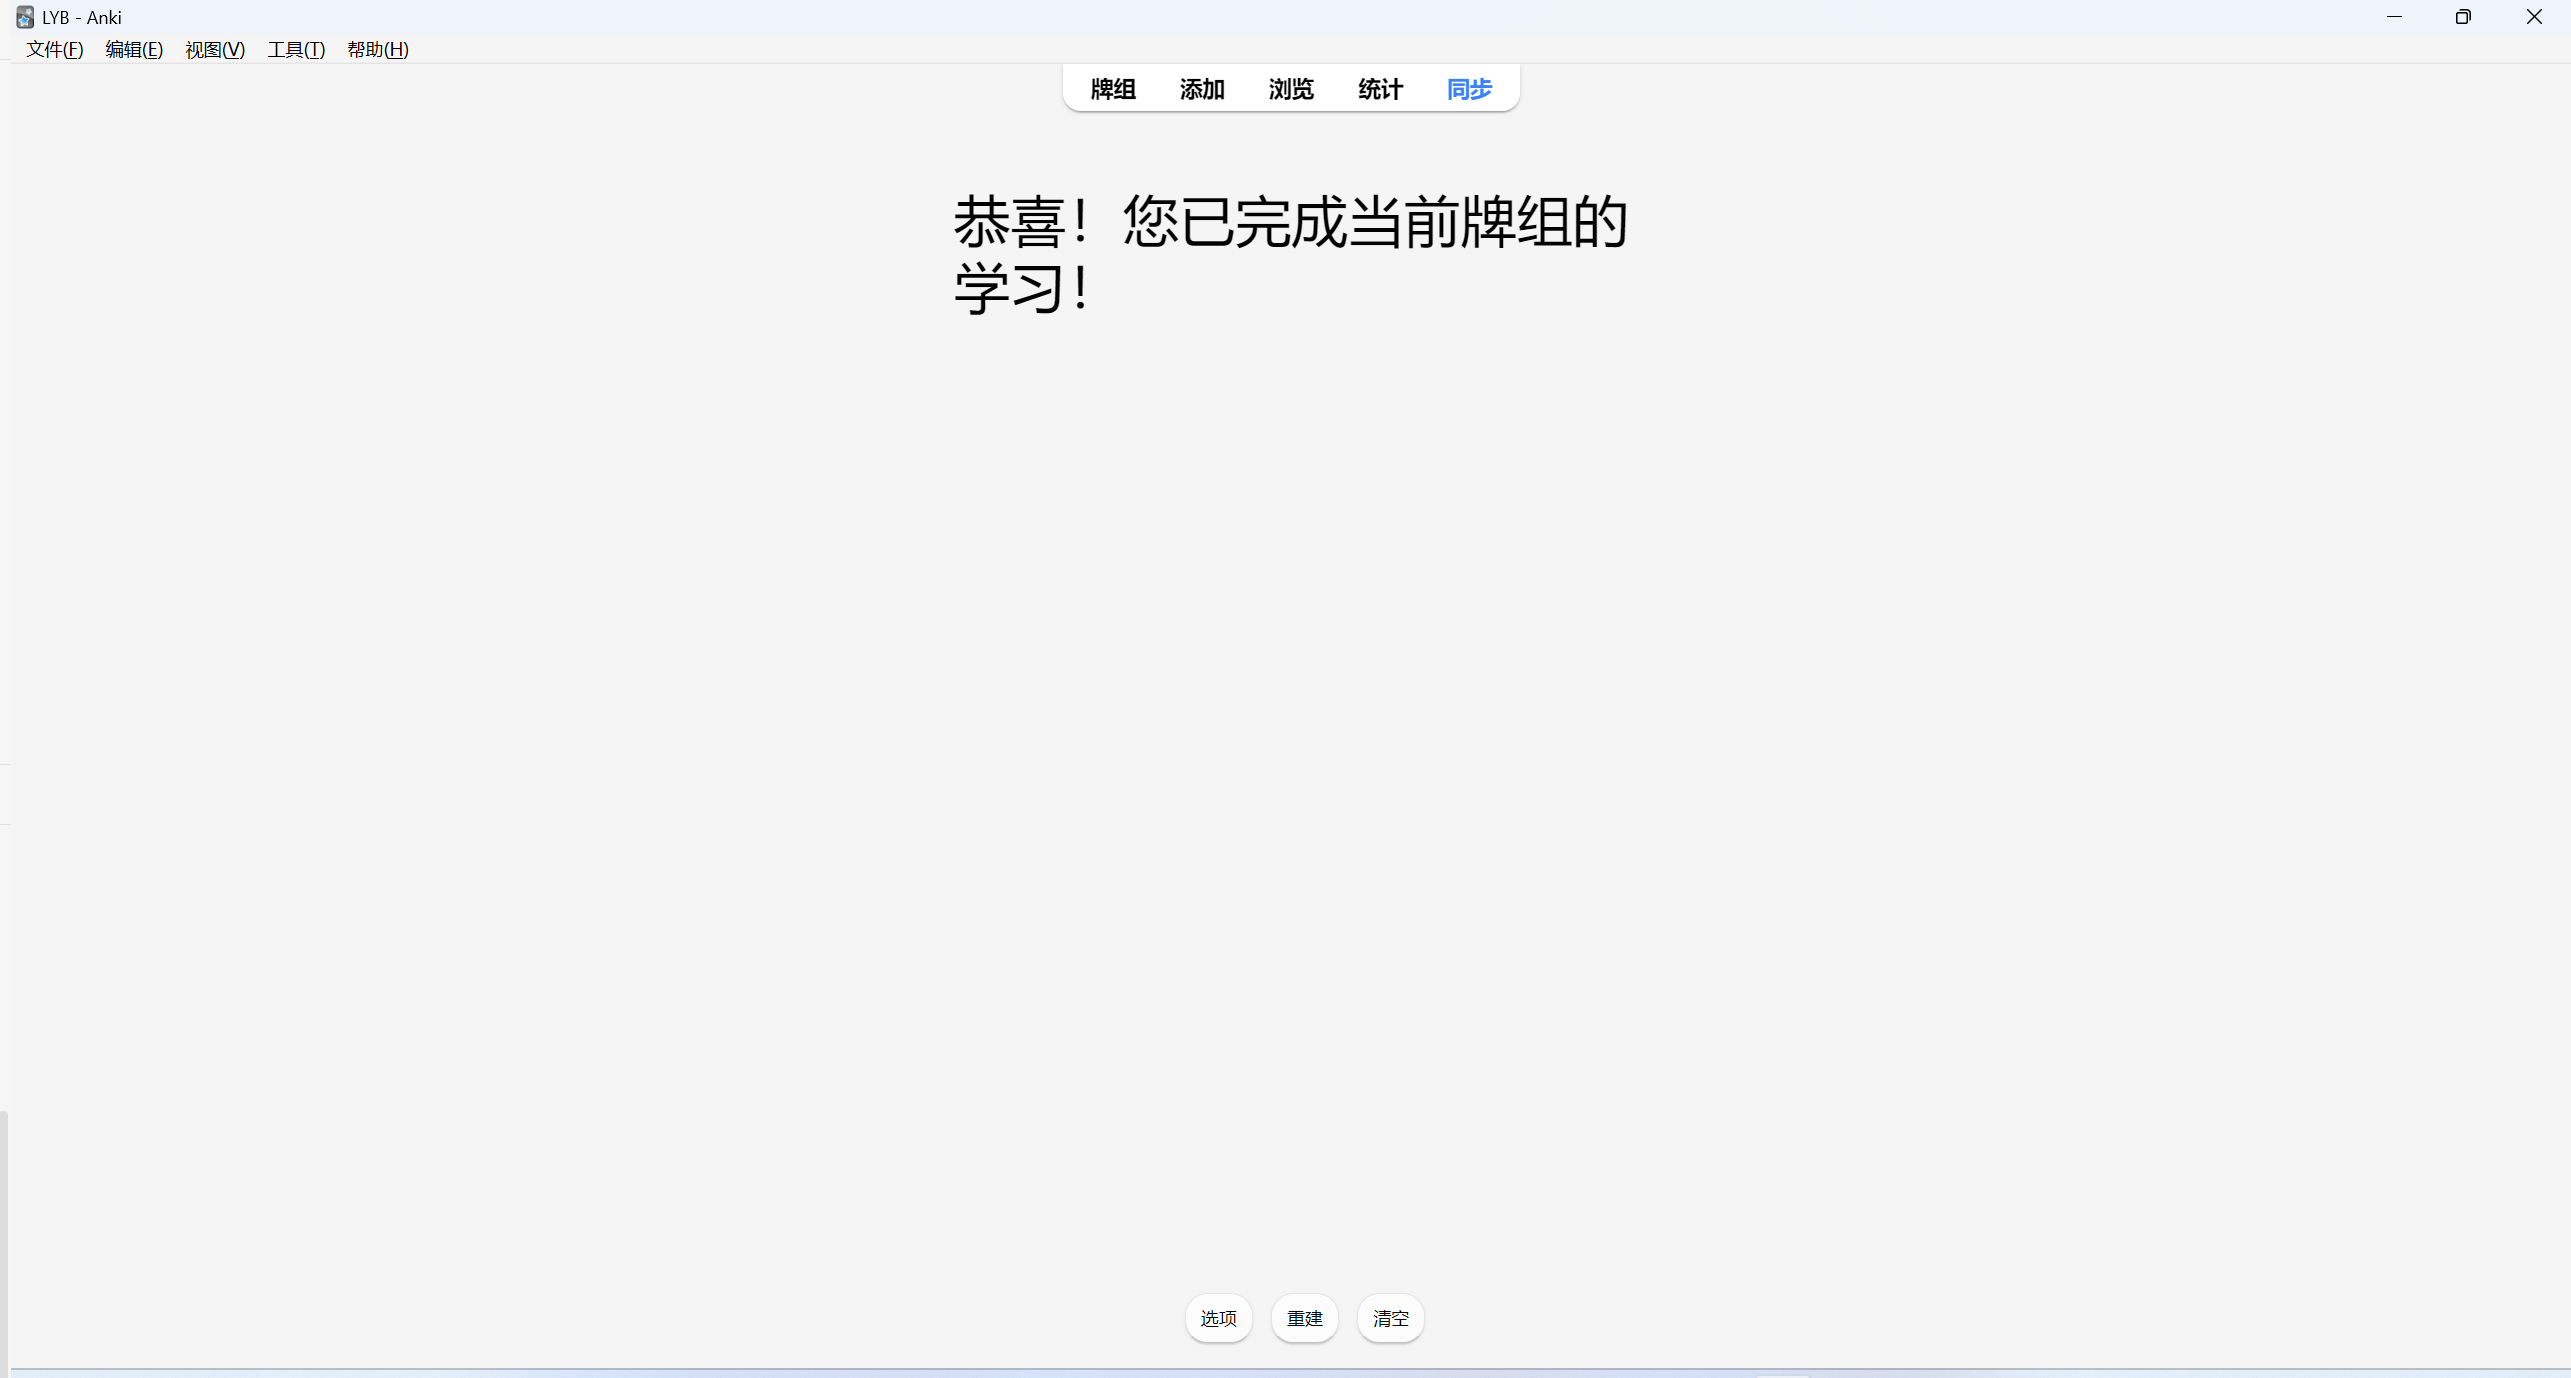
Task: Close the Anki window
Action: click(x=2534, y=17)
